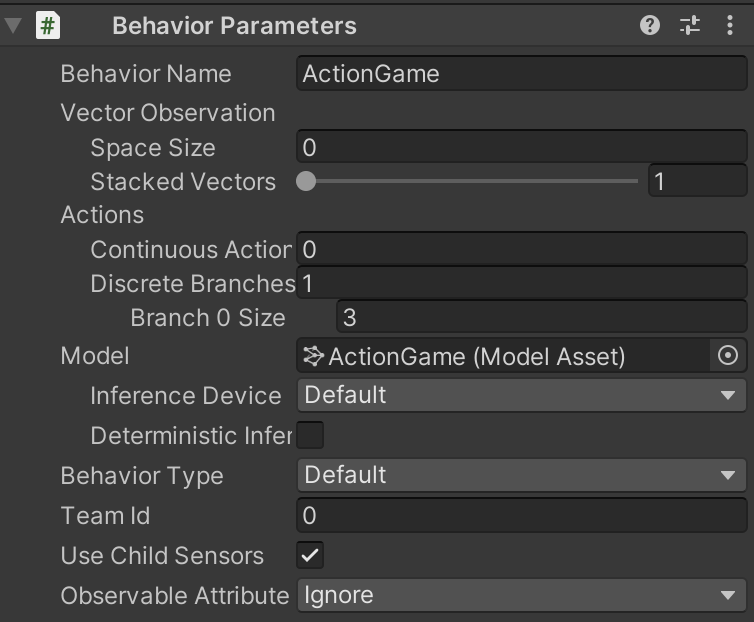Open the Observable Attribute dropdown
Screen dimensions: 754x622
coord(522,596)
